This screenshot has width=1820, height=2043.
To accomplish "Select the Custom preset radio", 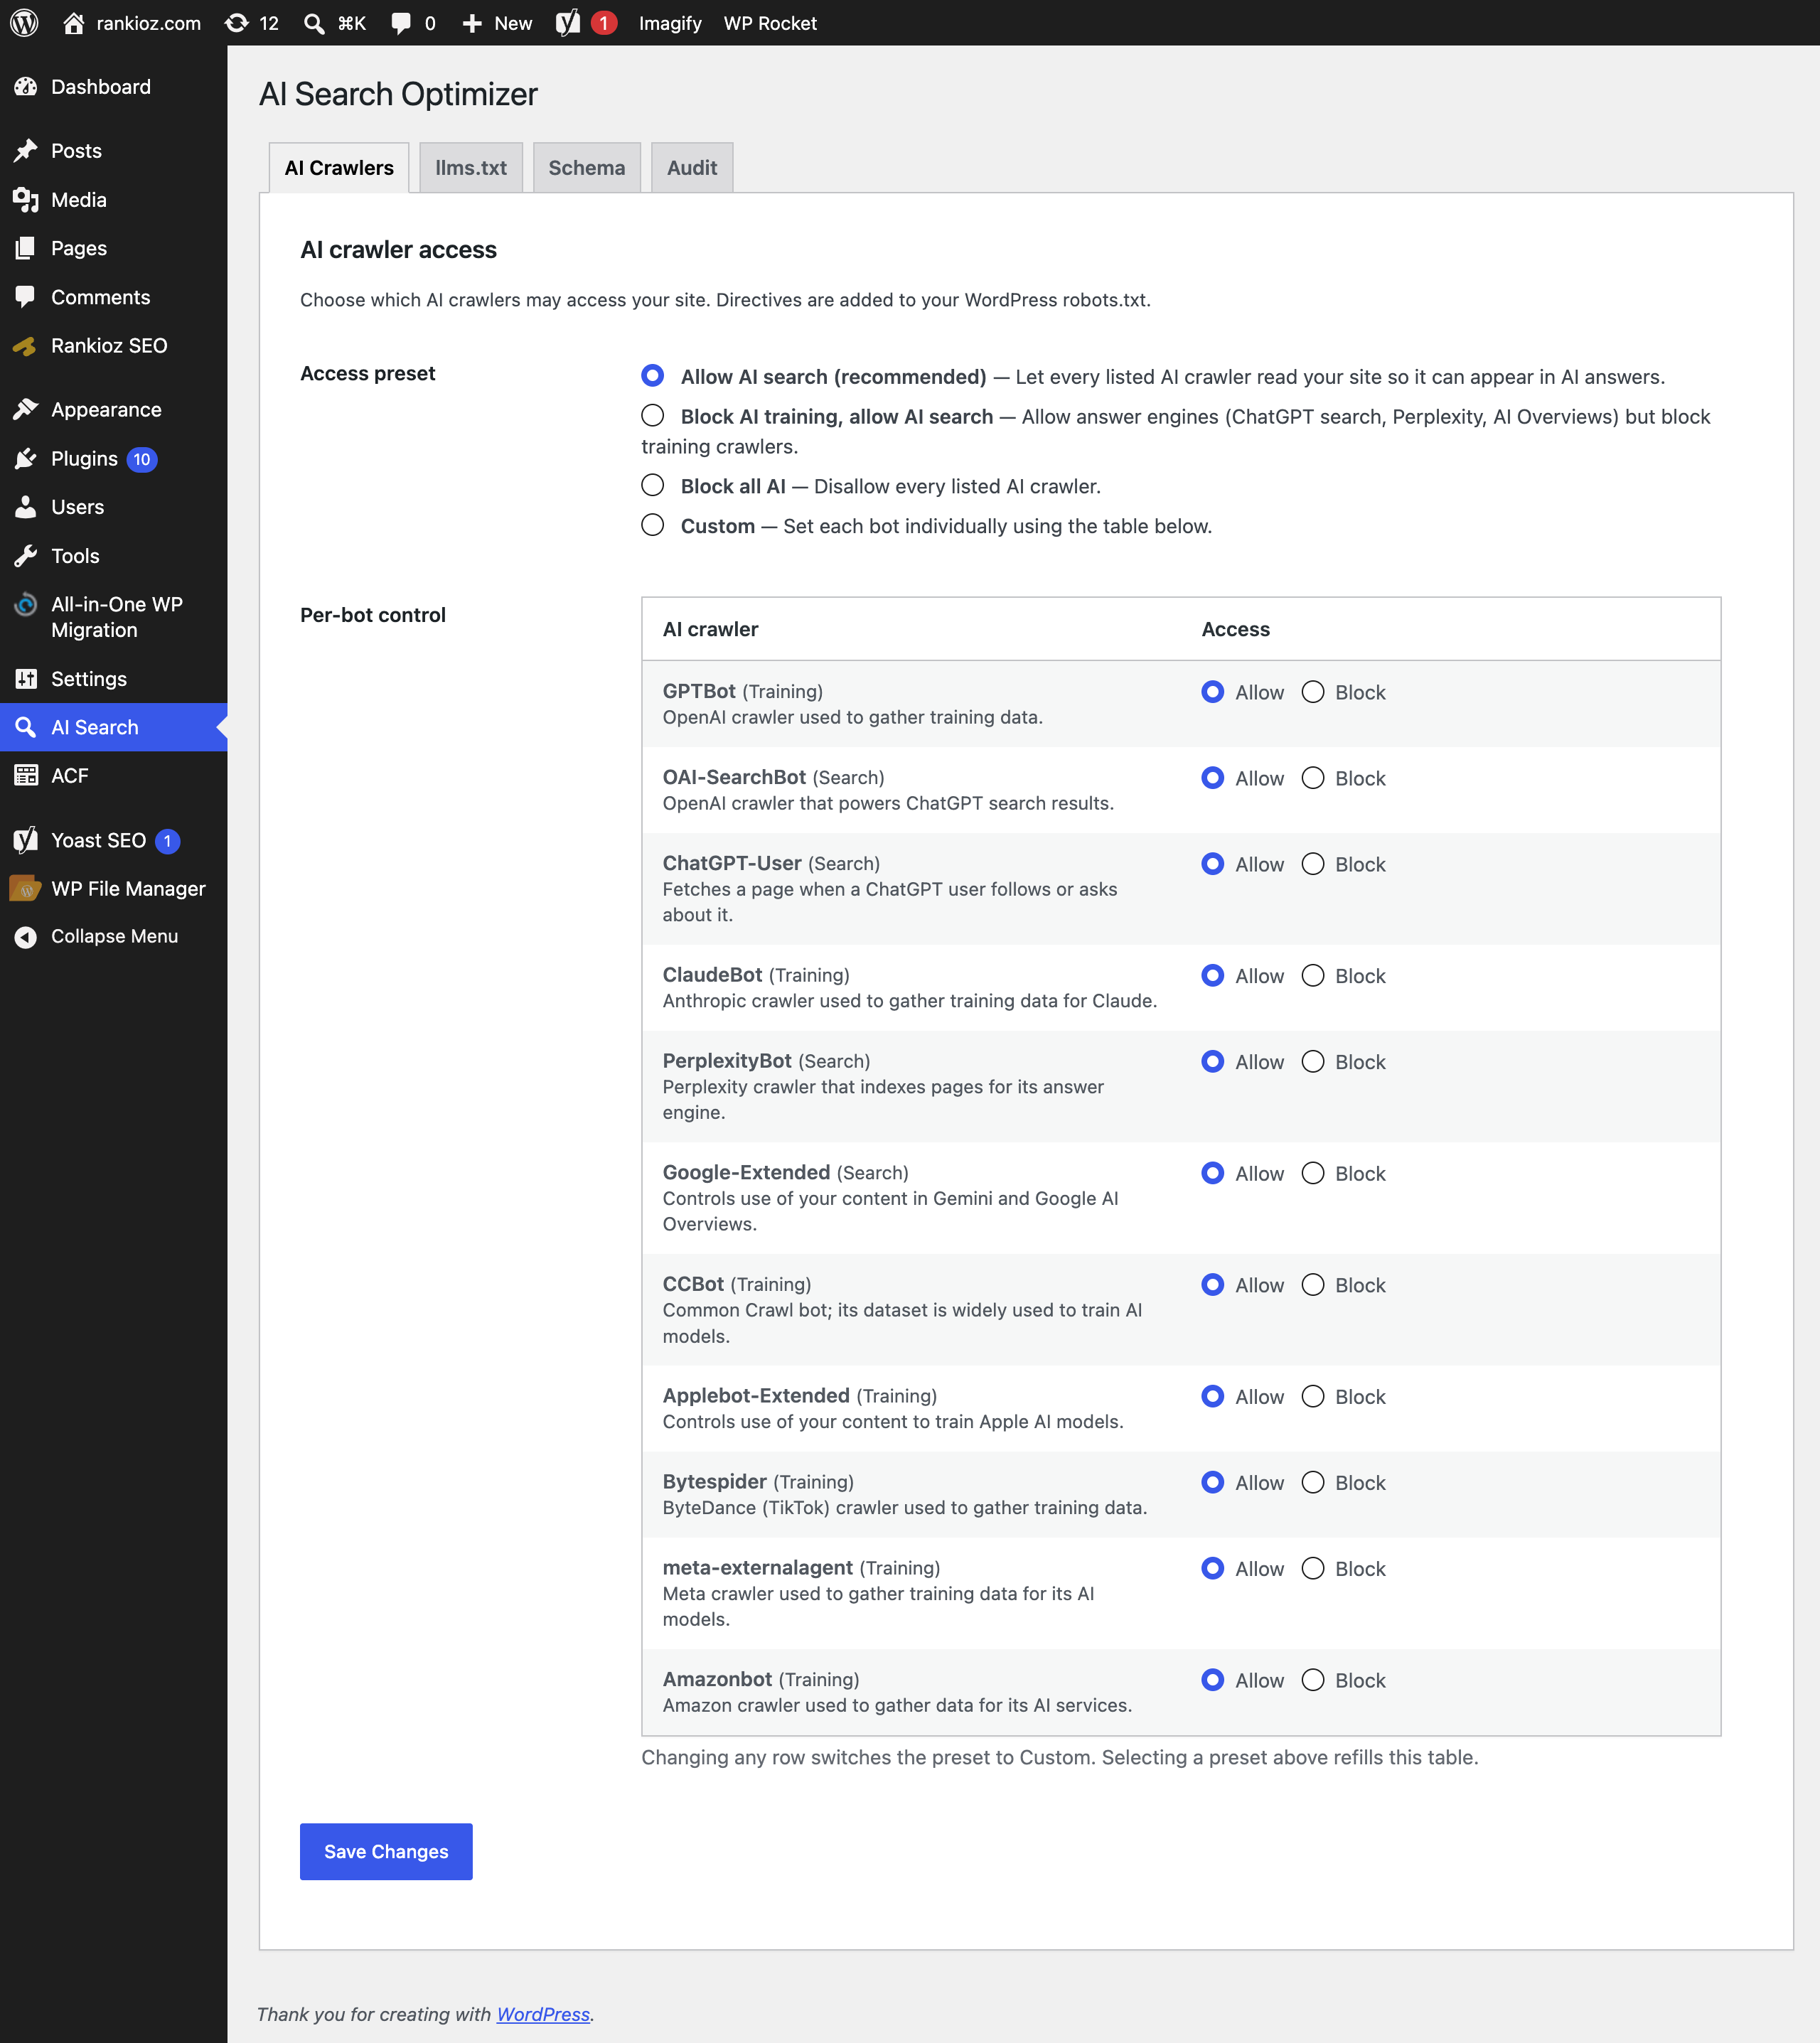I will 652,525.
